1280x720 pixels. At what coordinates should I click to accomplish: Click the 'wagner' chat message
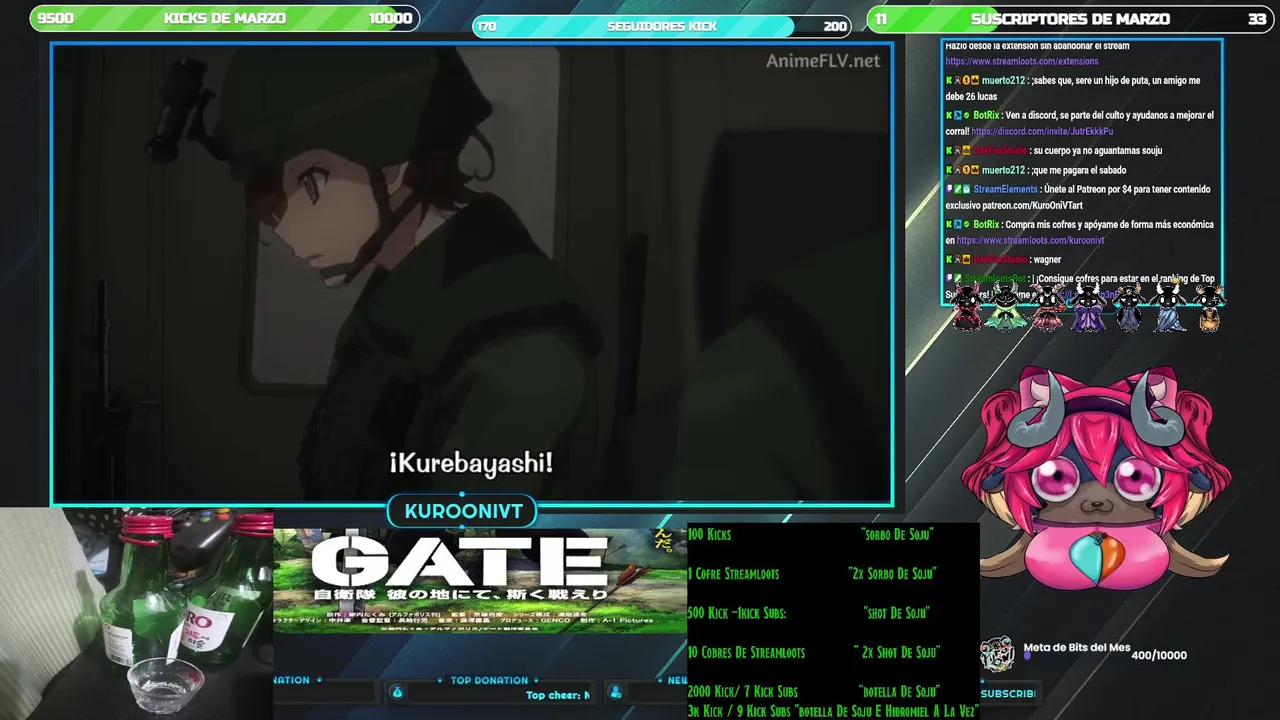pyautogui.click(x=1047, y=260)
